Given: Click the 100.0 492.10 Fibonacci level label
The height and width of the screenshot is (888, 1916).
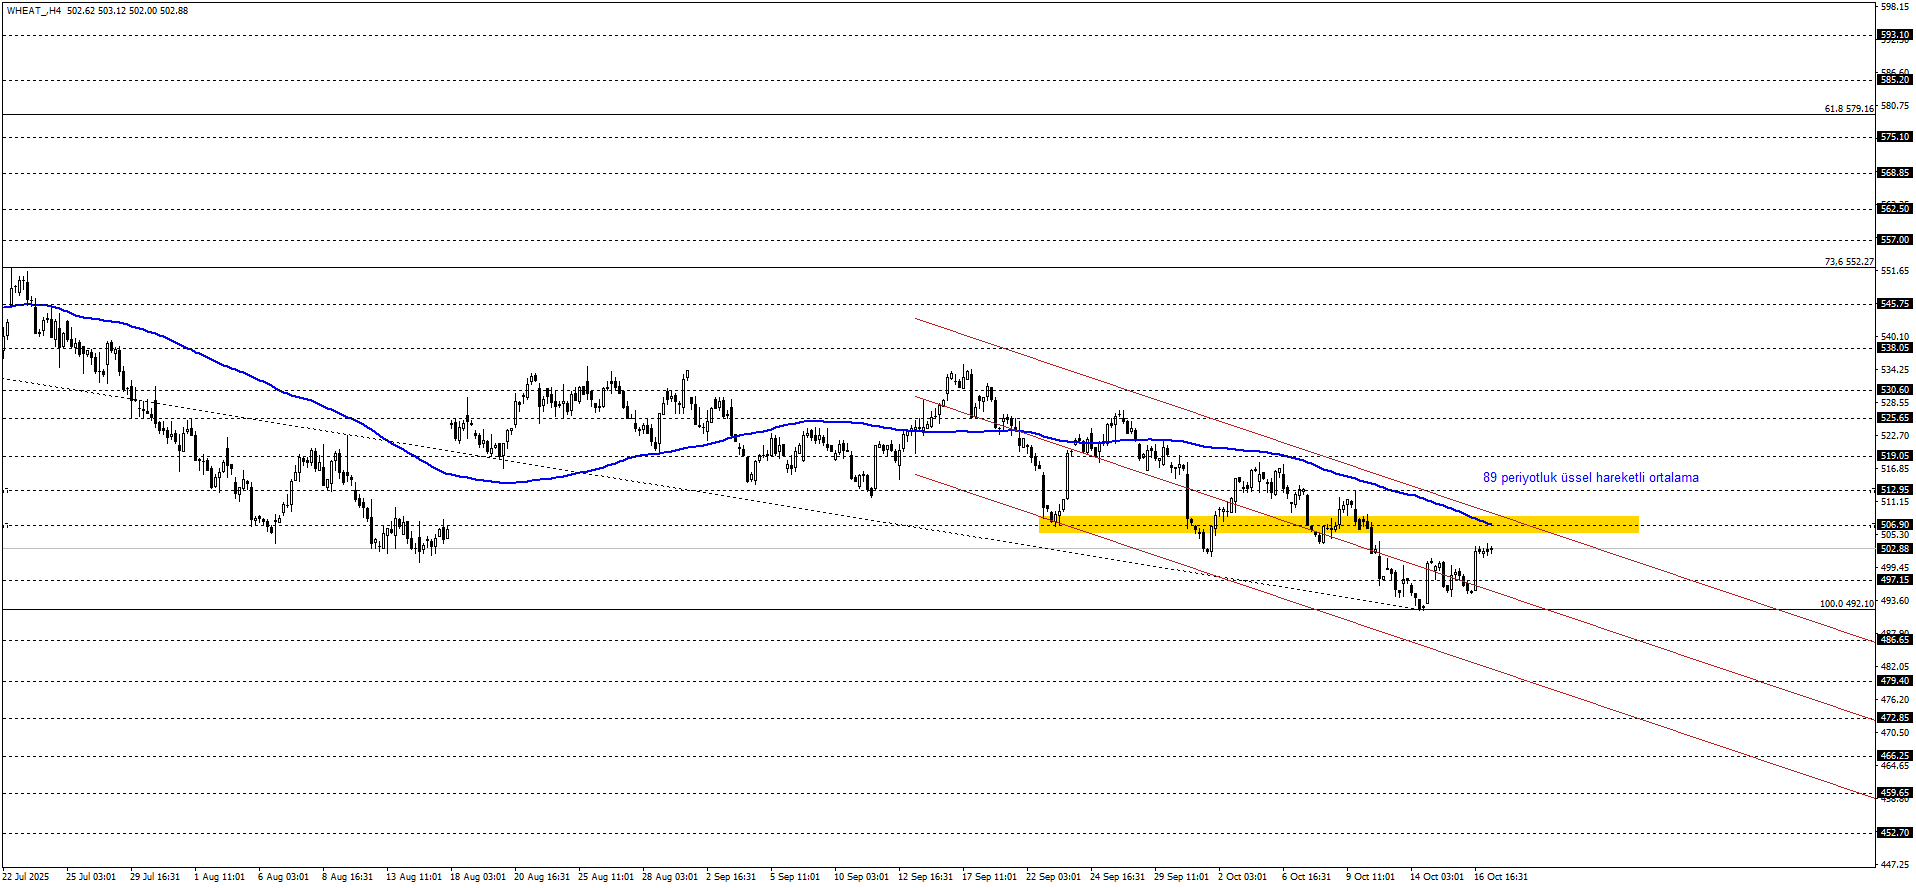Looking at the screenshot, I should point(1846,604).
